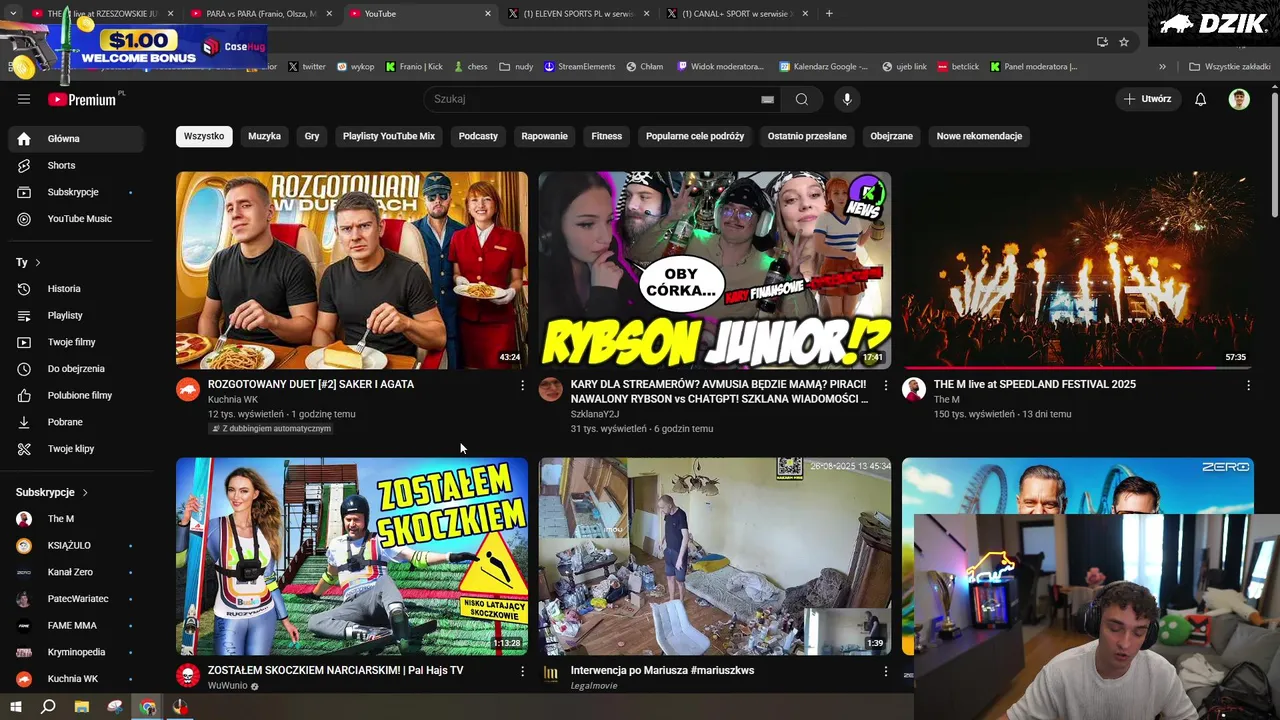Select the Gry filter chip

tap(312, 136)
